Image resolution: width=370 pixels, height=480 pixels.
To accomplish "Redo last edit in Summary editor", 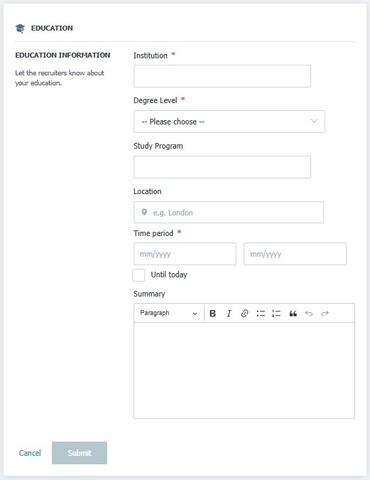I will pos(325,313).
